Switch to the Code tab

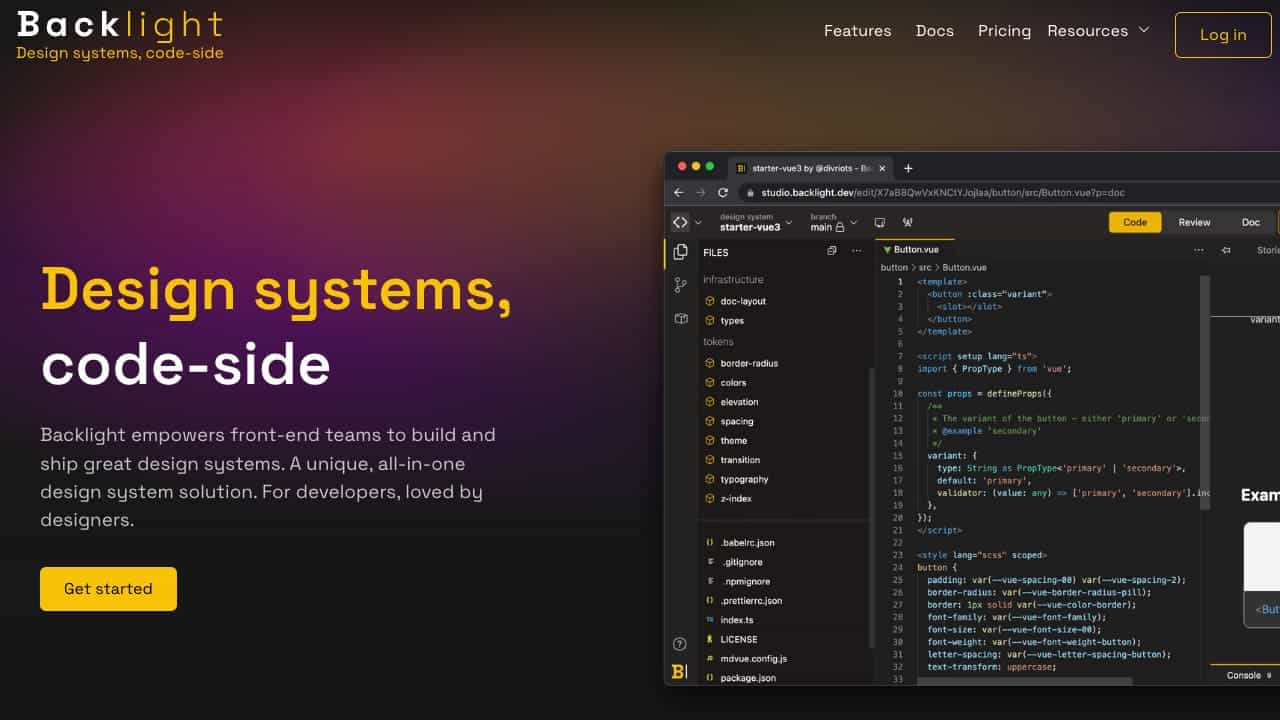coord(1135,222)
